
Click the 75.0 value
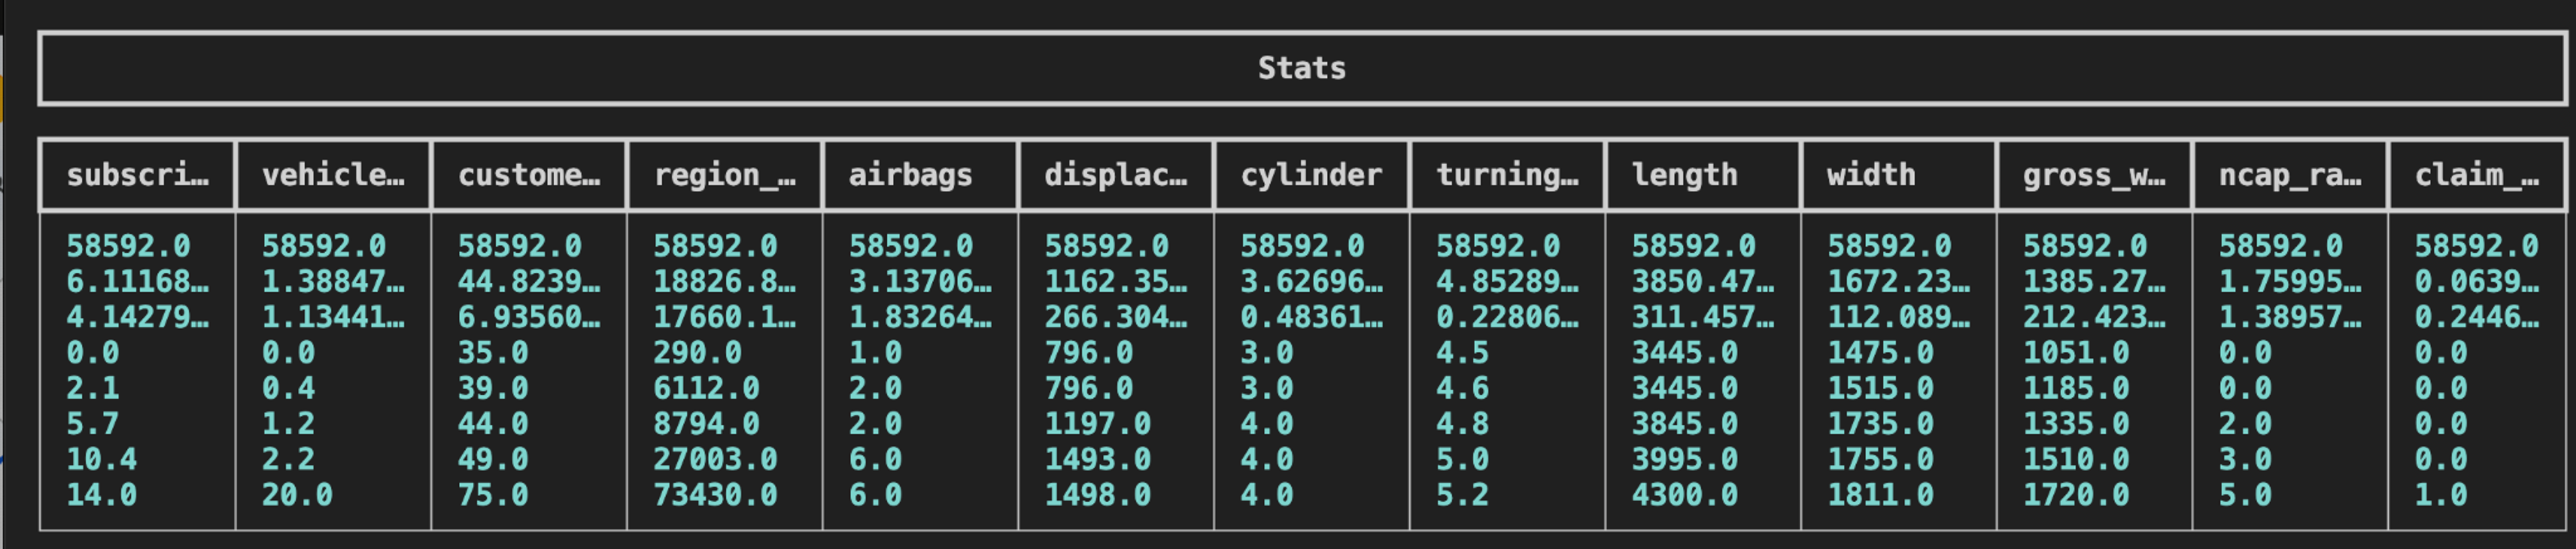coord(493,495)
